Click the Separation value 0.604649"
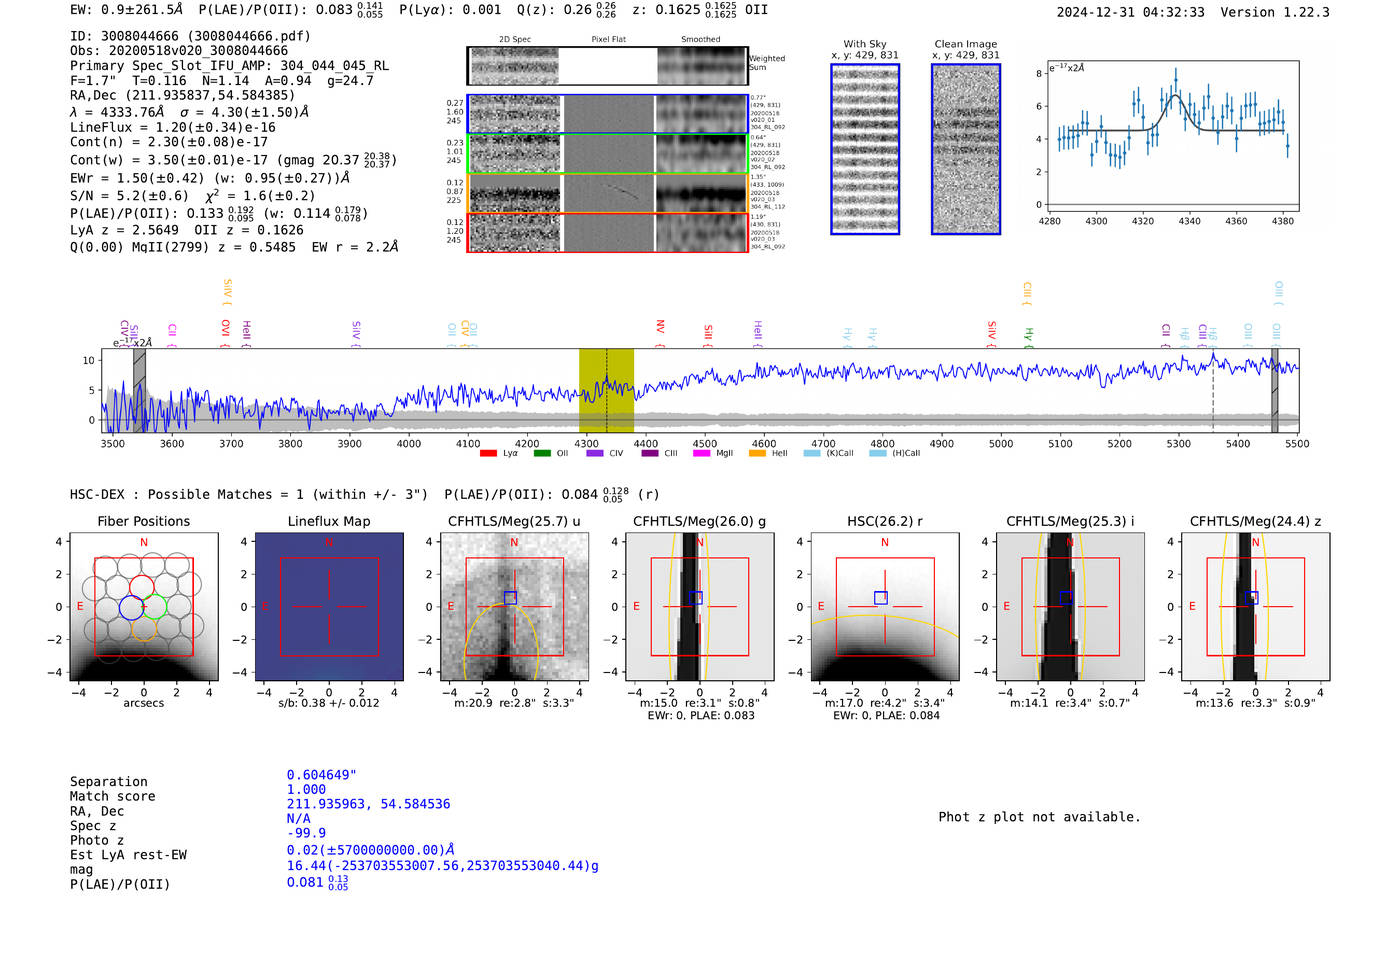1400x953 pixels. pos(322,775)
